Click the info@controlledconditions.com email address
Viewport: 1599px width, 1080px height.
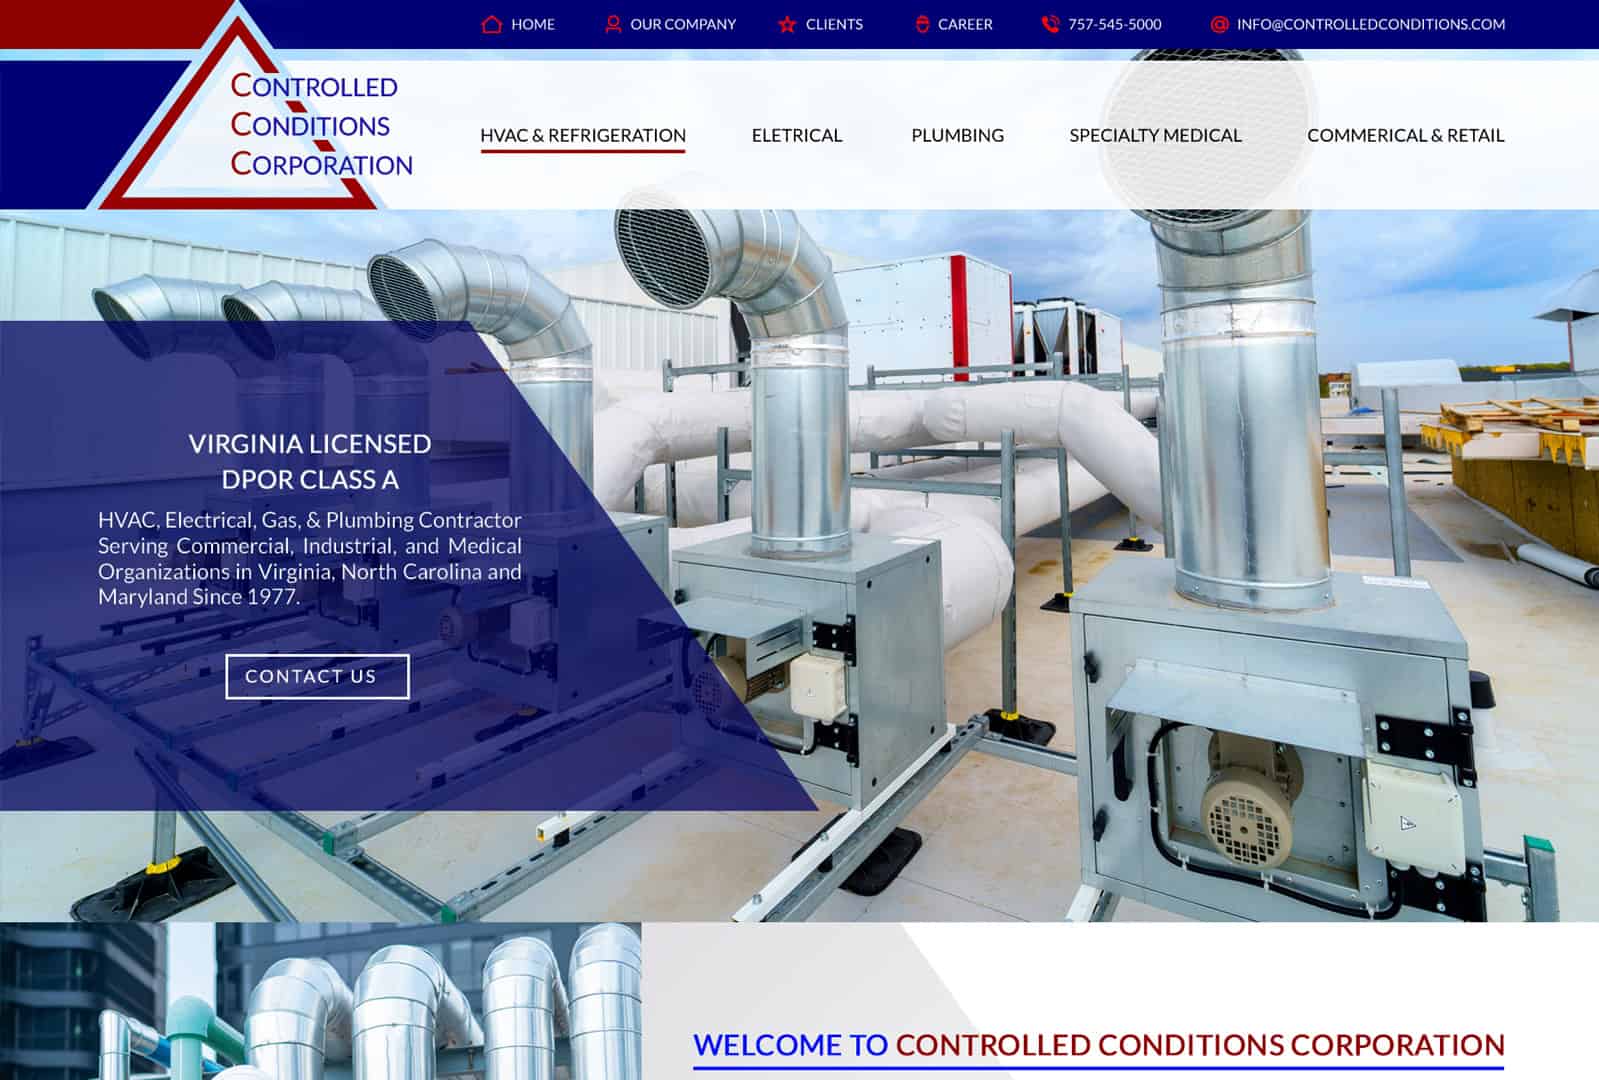pyautogui.click(x=1370, y=24)
